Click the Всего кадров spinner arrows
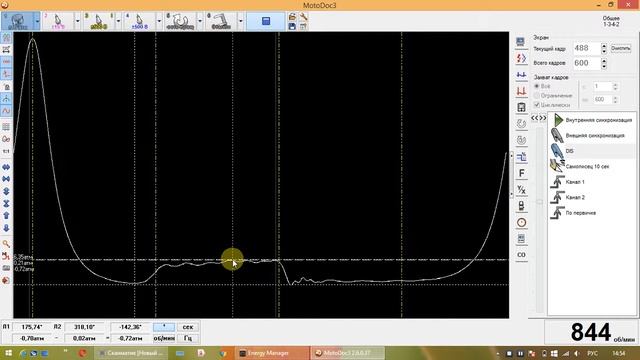The height and width of the screenshot is (360, 640). click(604, 63)
